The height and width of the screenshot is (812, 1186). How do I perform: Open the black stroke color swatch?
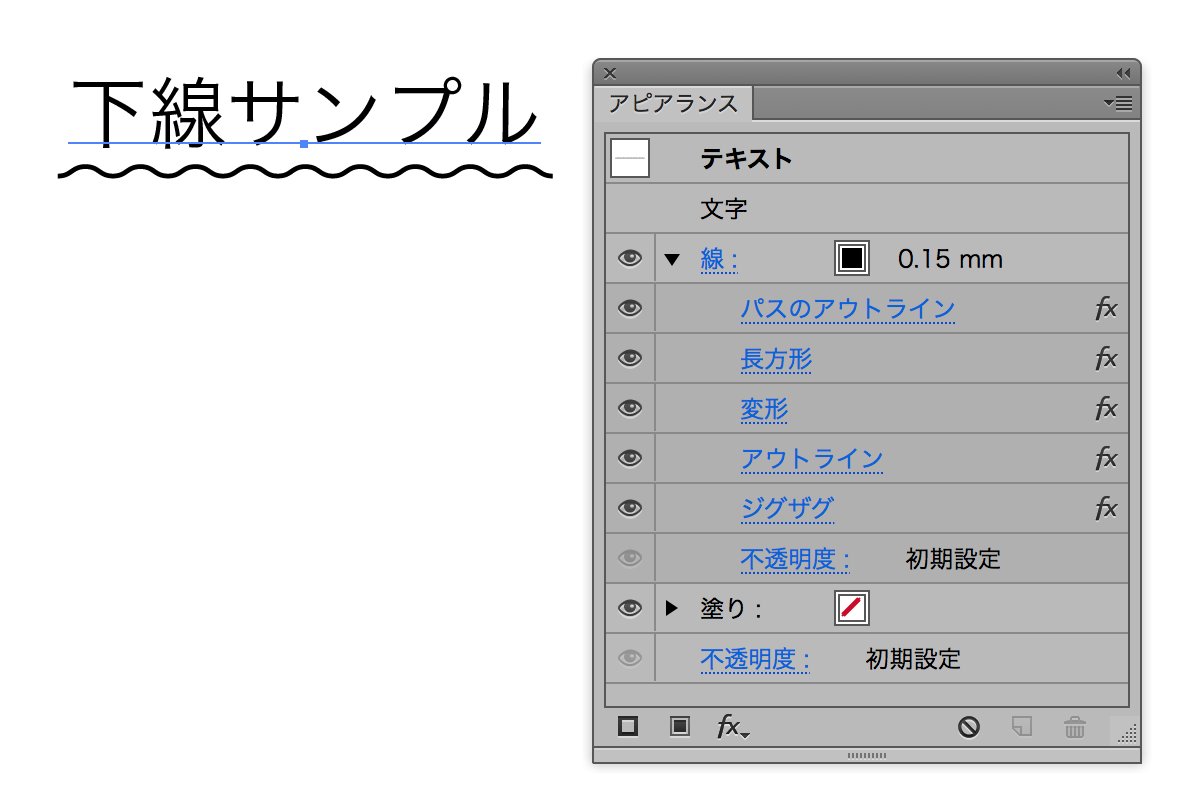tap(852, 259)
